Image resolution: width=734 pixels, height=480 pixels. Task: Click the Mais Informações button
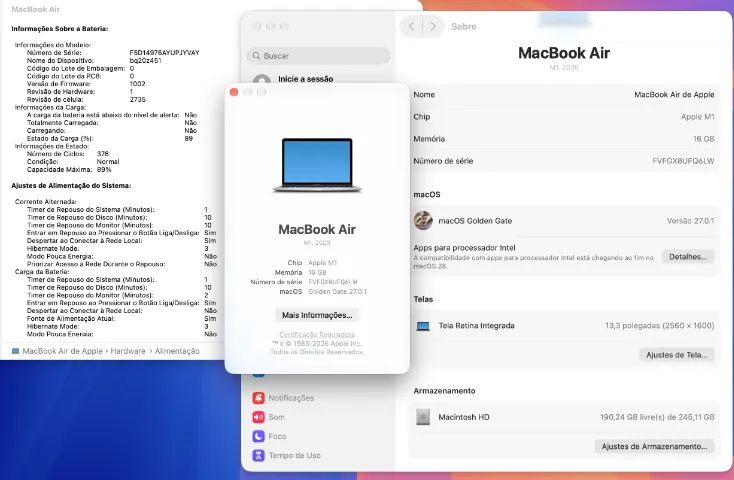317,315
